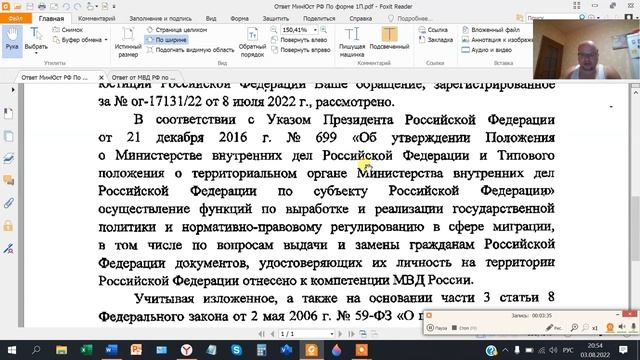Open the security lock panel
Screen dimensions: 640x360
tap(9, 225)
